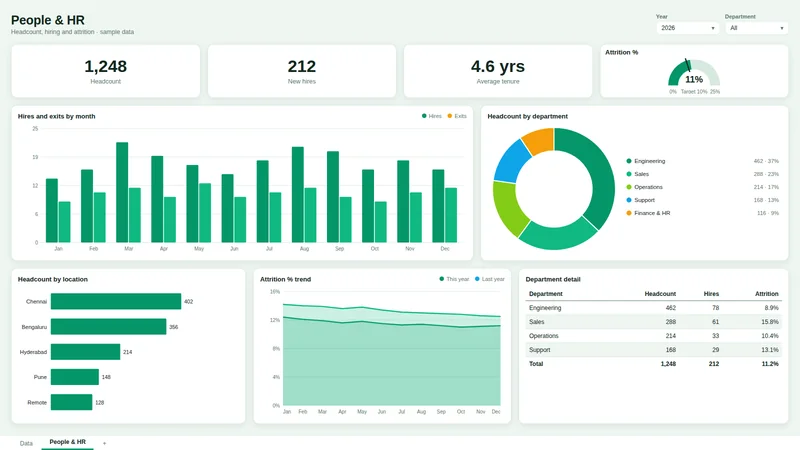Open the Year dropdown showing 2026
This screenshot has height=450, width=800.
click(688, 28)
